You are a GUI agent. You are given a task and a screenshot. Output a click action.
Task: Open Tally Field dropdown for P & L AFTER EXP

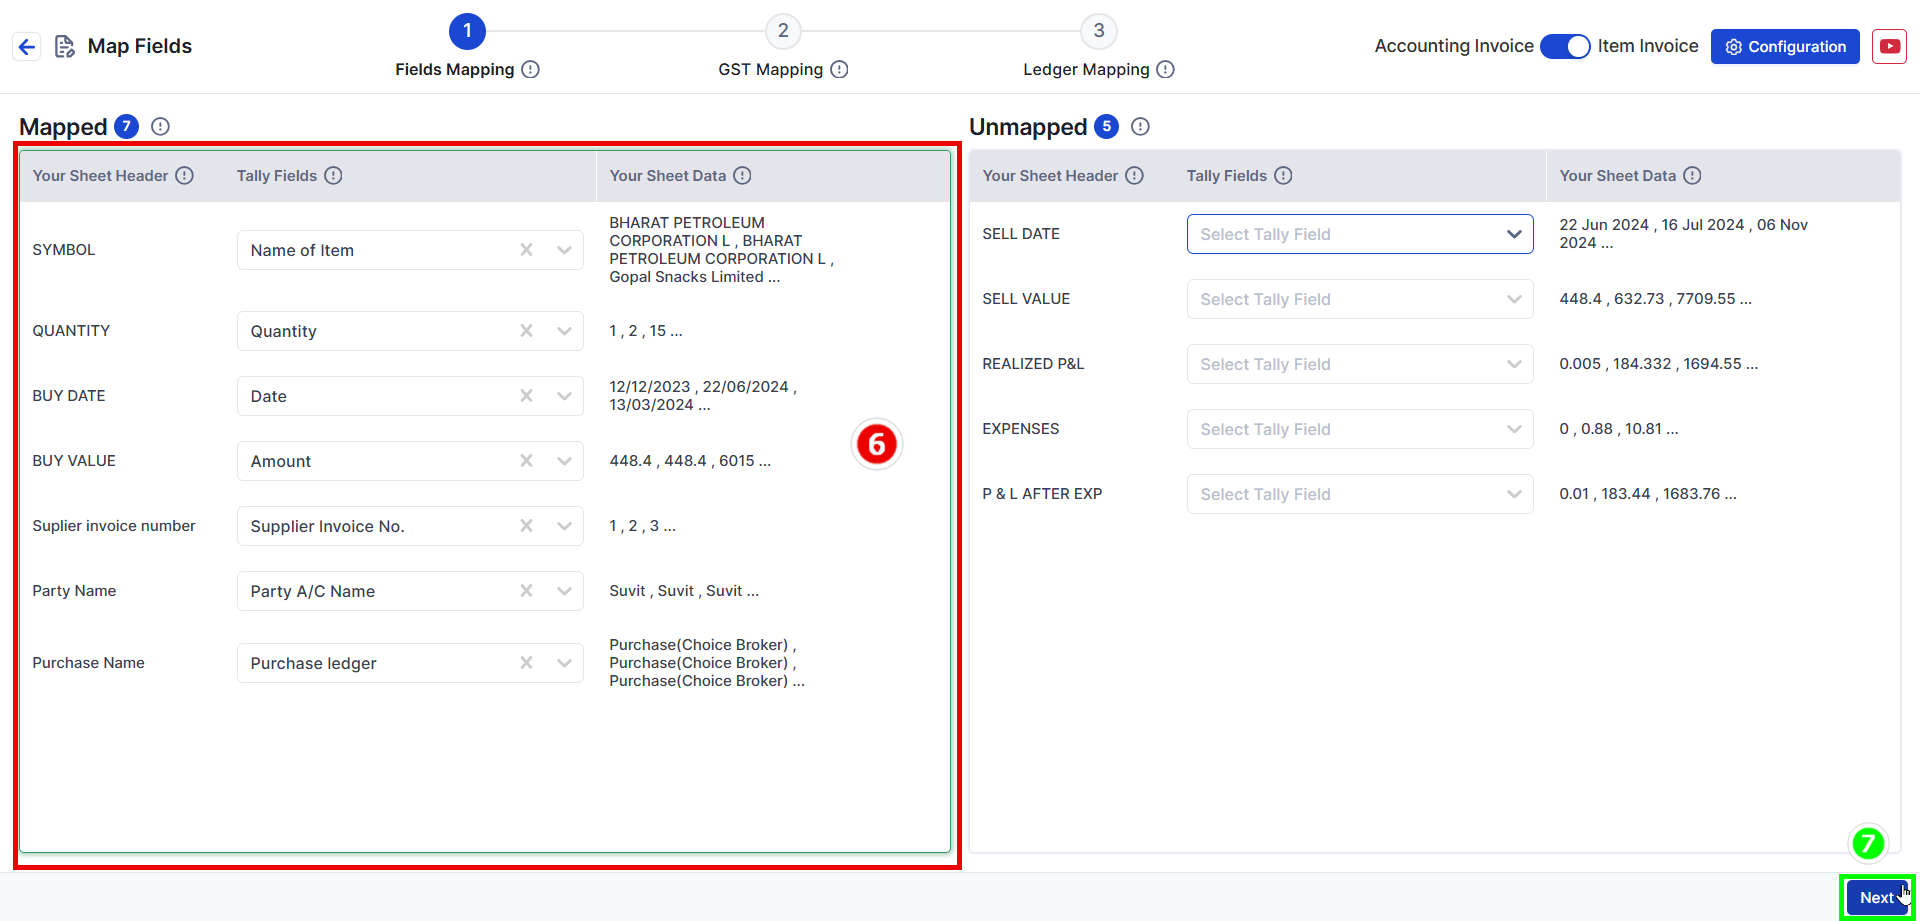point(1360,494)
